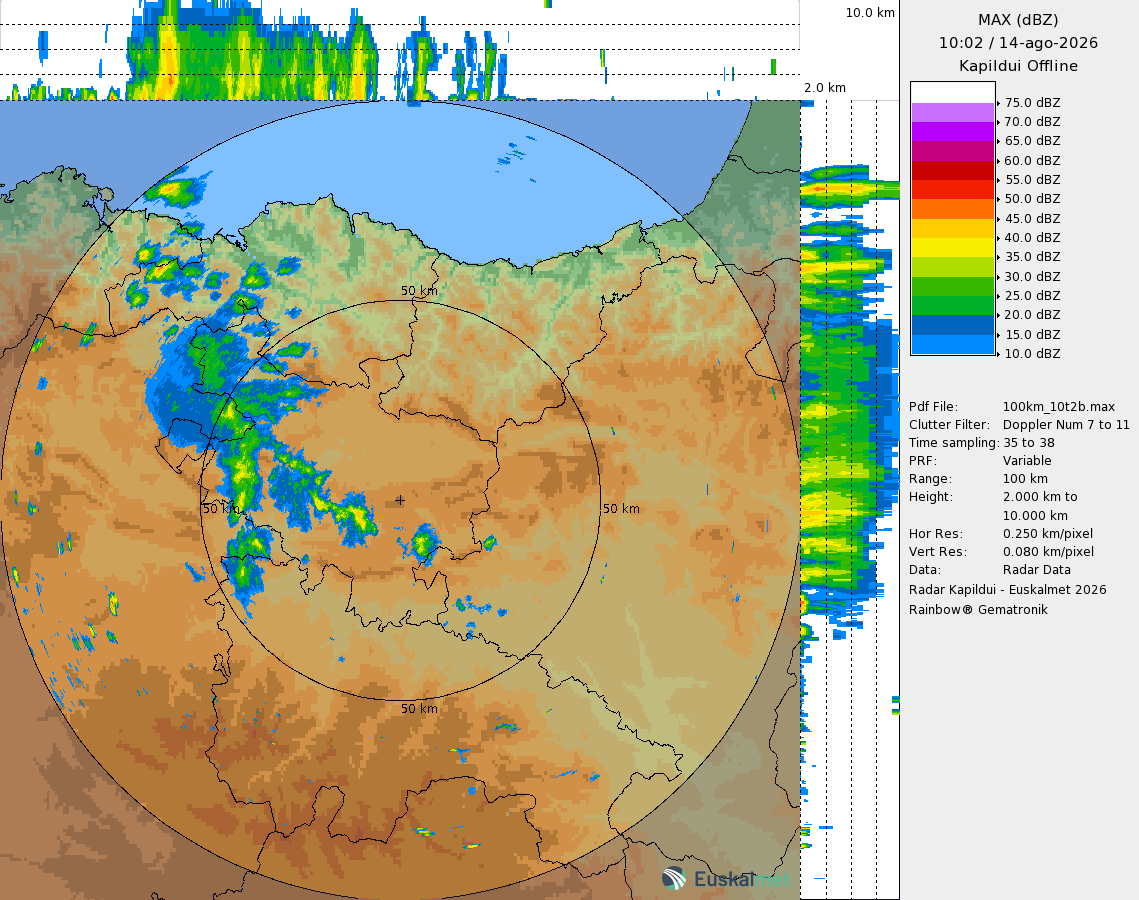Click the Pdf File label

tap(933, 407)
